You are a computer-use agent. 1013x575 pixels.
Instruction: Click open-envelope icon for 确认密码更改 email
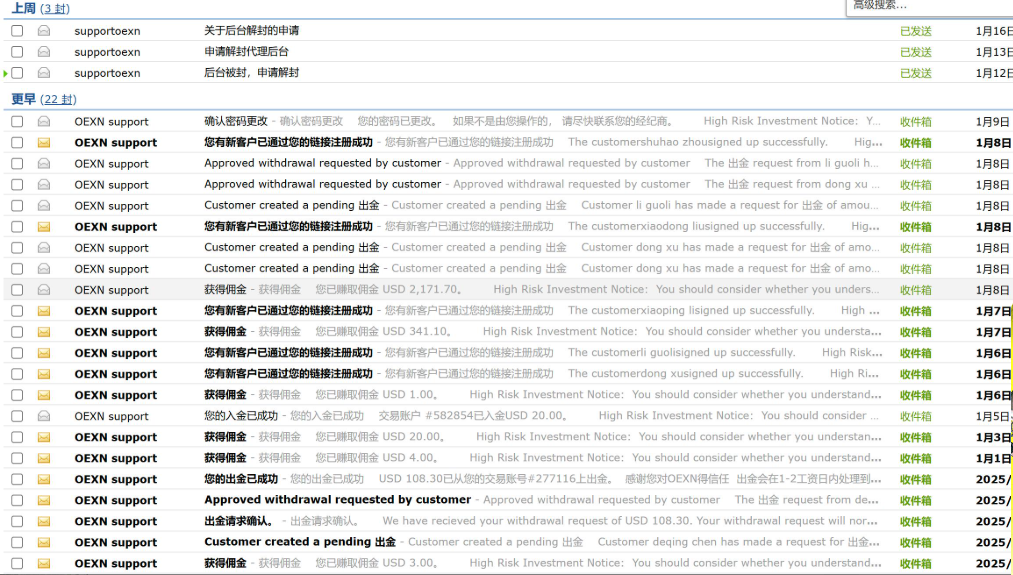pyautogui.click(x=44, y=122)
